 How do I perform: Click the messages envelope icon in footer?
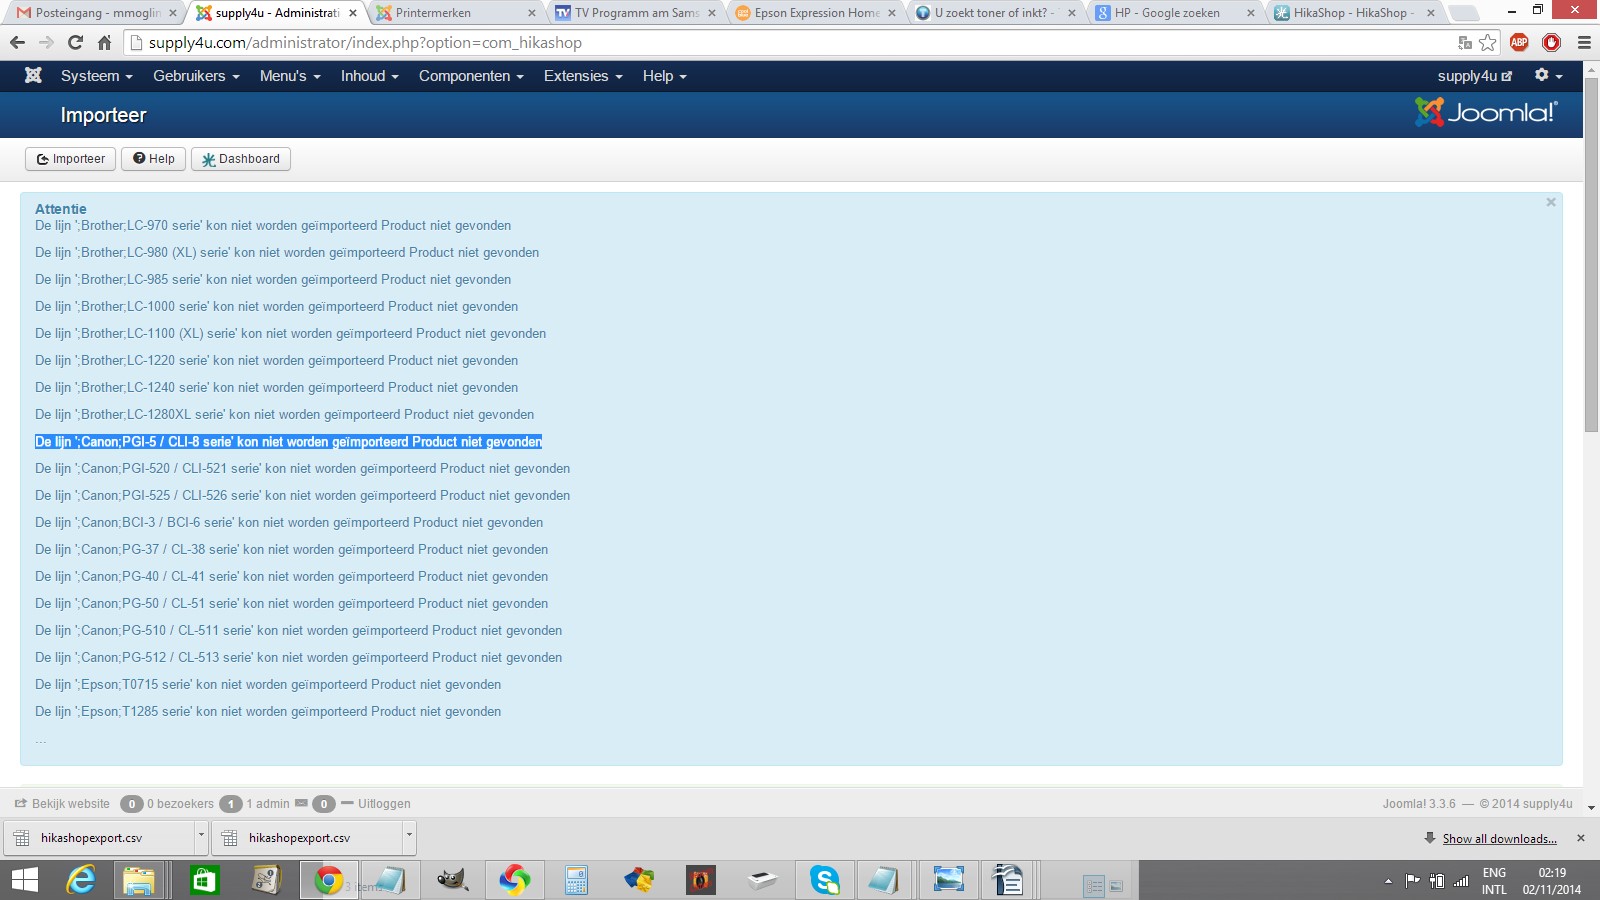(x=301, y=803)
